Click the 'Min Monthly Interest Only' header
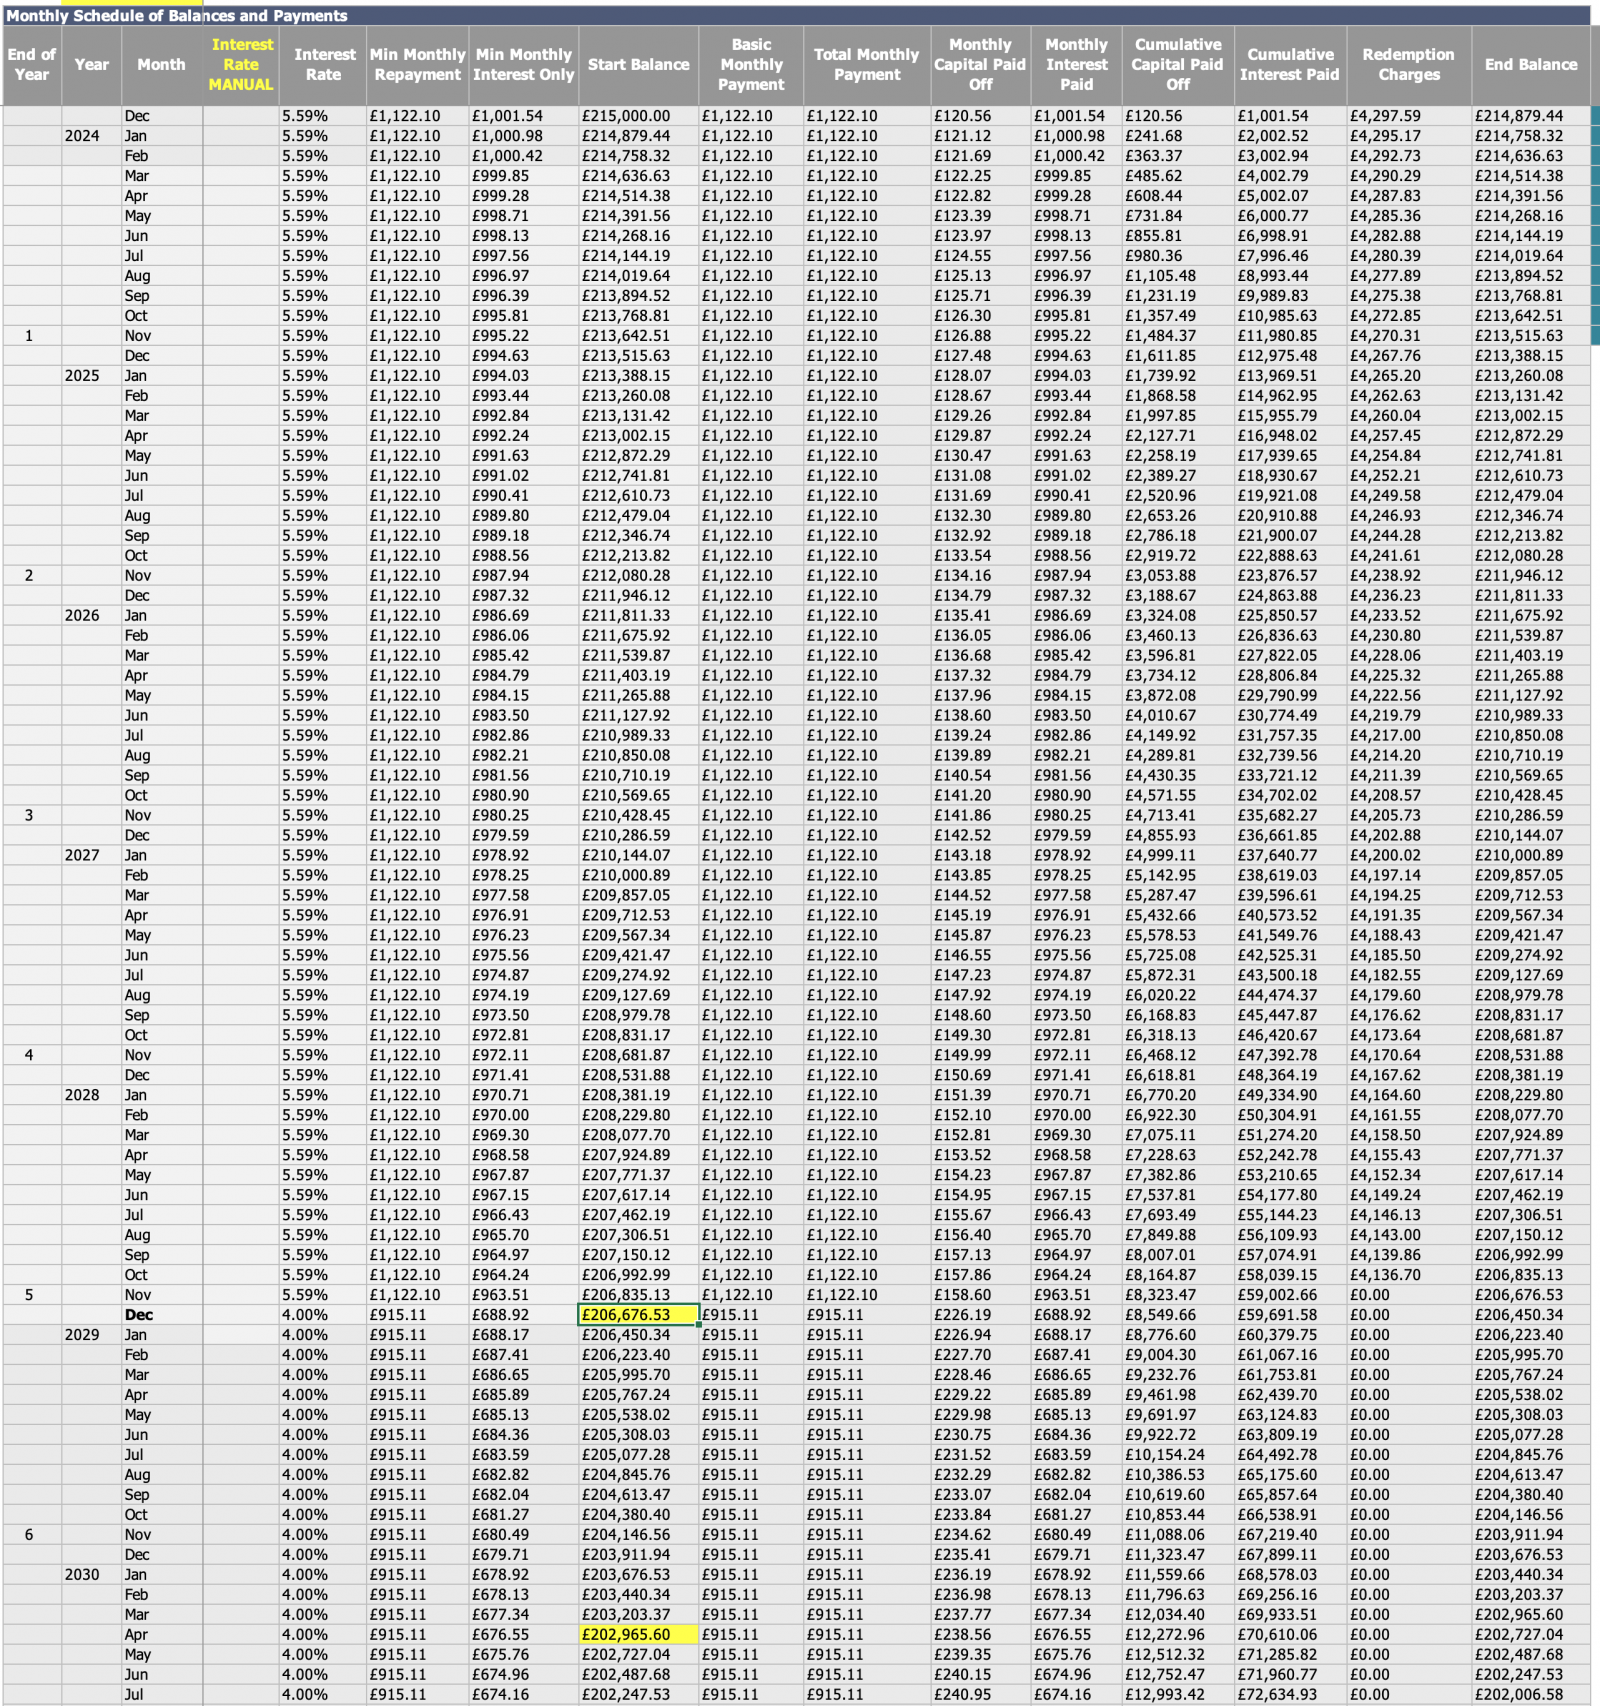The width and height of the screenshot is (1600, 1706). pyautogui.click(x=524, y=65)
